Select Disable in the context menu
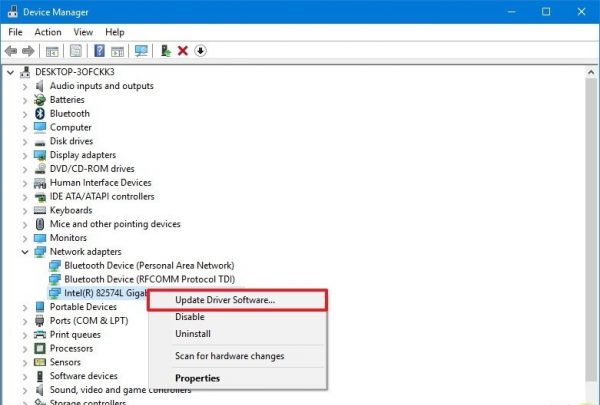Image resolution: width=600 pixels, height=405 pixels. pyautogui.click(x=190, y=317)
